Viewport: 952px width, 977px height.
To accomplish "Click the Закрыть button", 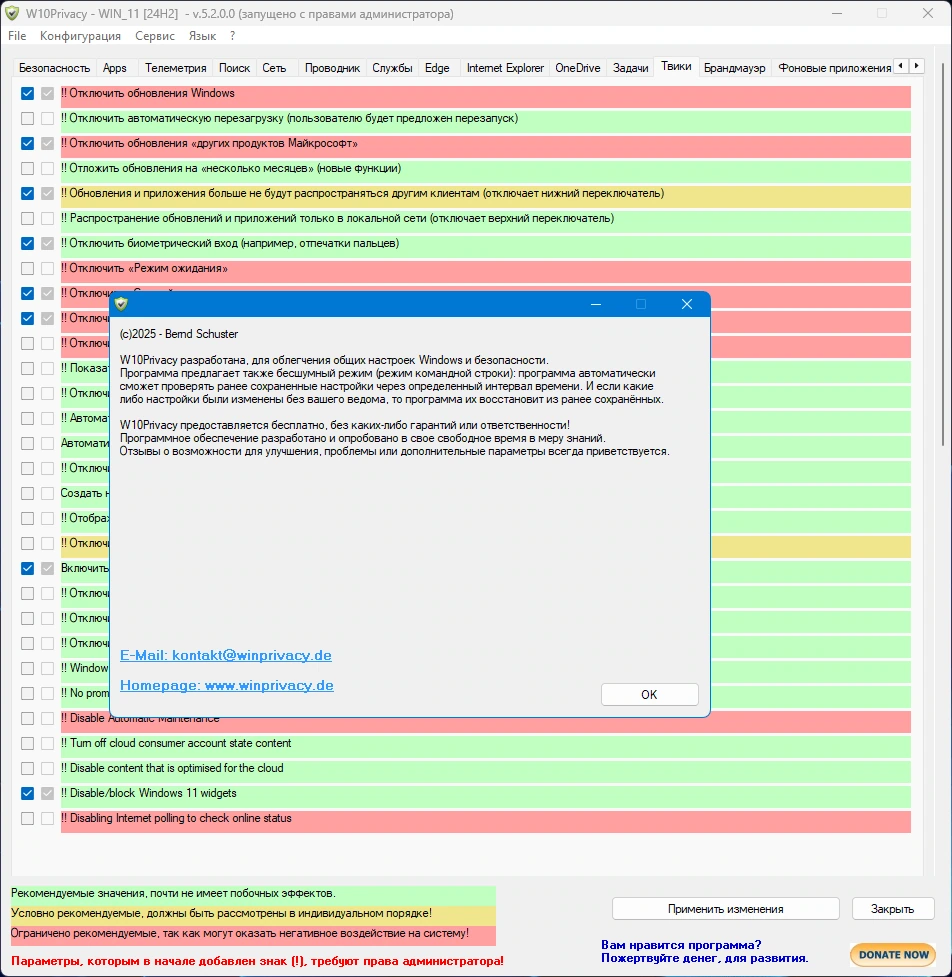I will click(893, 908).
